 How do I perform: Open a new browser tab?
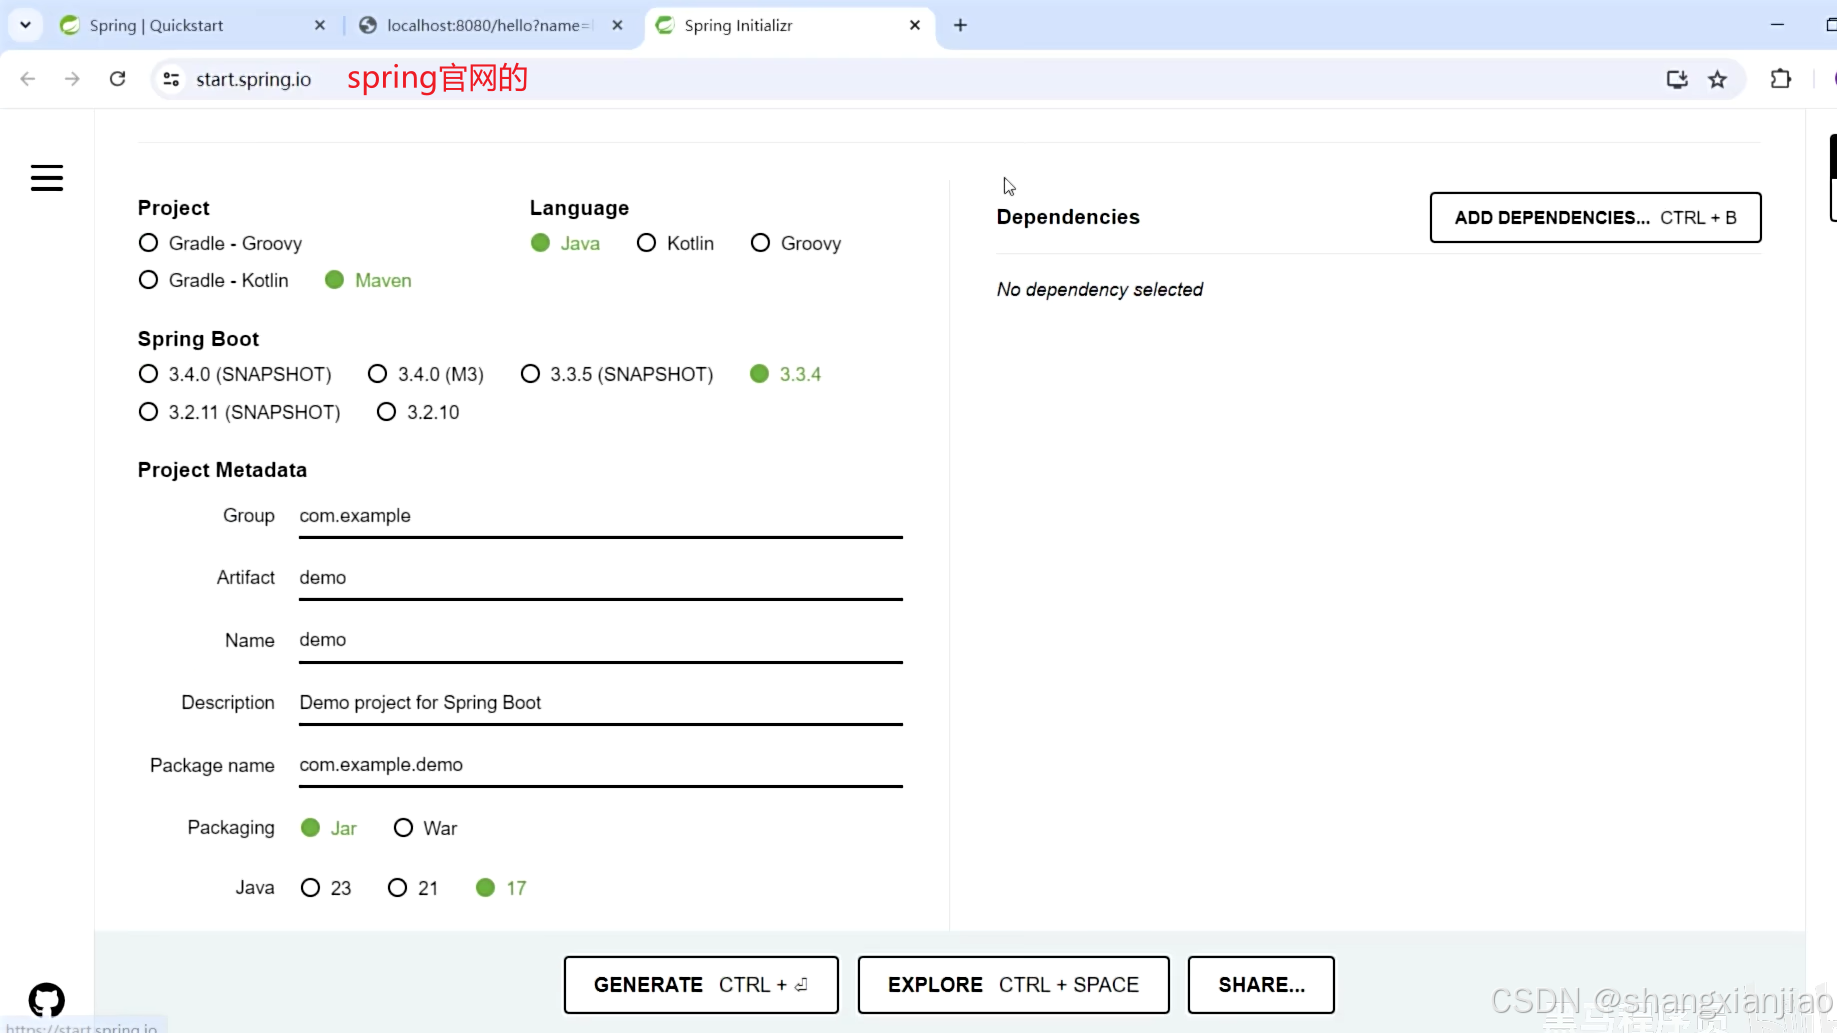[x=960, y=25]
